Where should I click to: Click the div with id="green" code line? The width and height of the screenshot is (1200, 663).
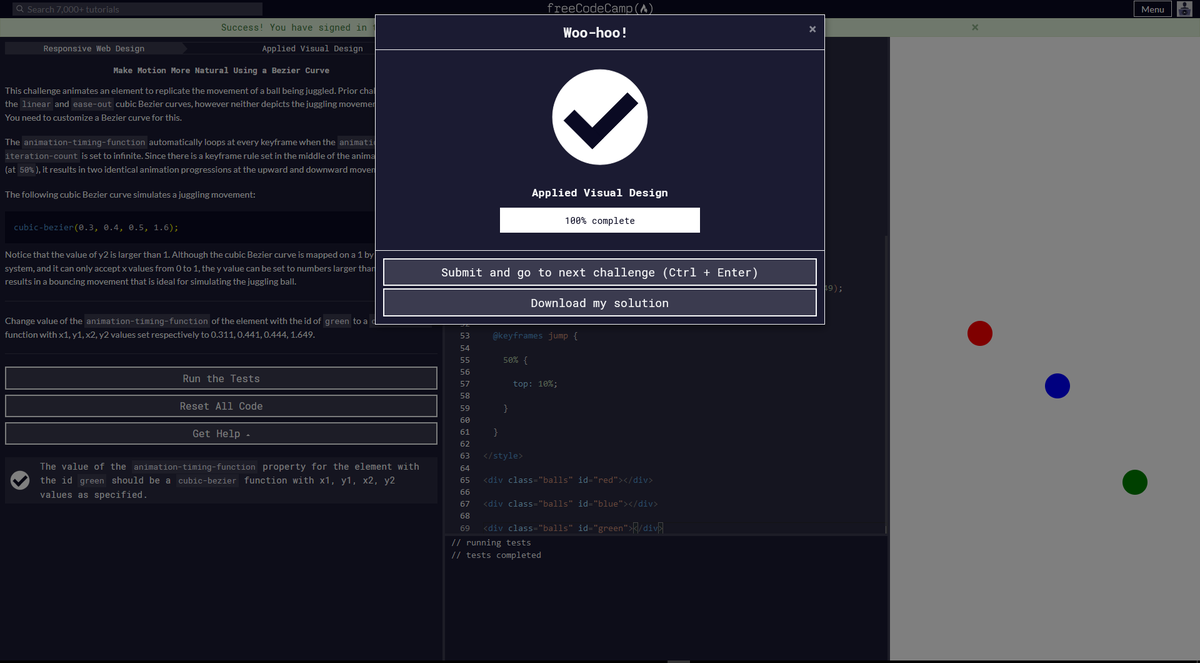pos(572,528)
